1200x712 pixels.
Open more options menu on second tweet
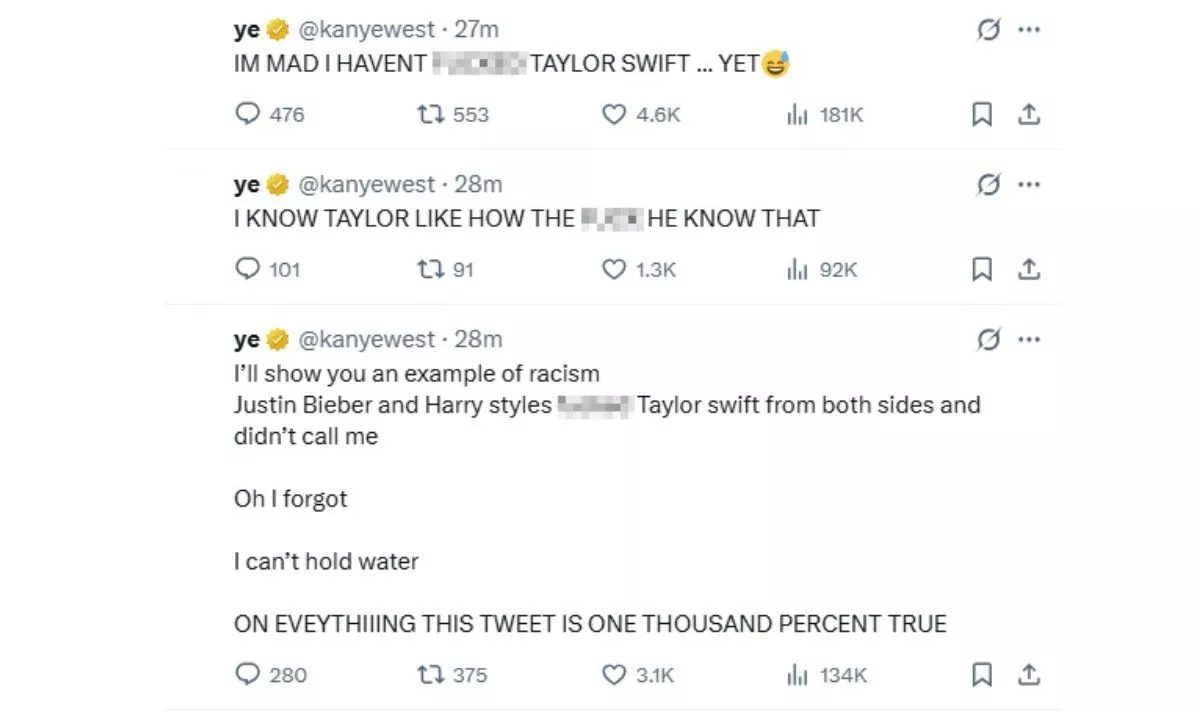1029,185
